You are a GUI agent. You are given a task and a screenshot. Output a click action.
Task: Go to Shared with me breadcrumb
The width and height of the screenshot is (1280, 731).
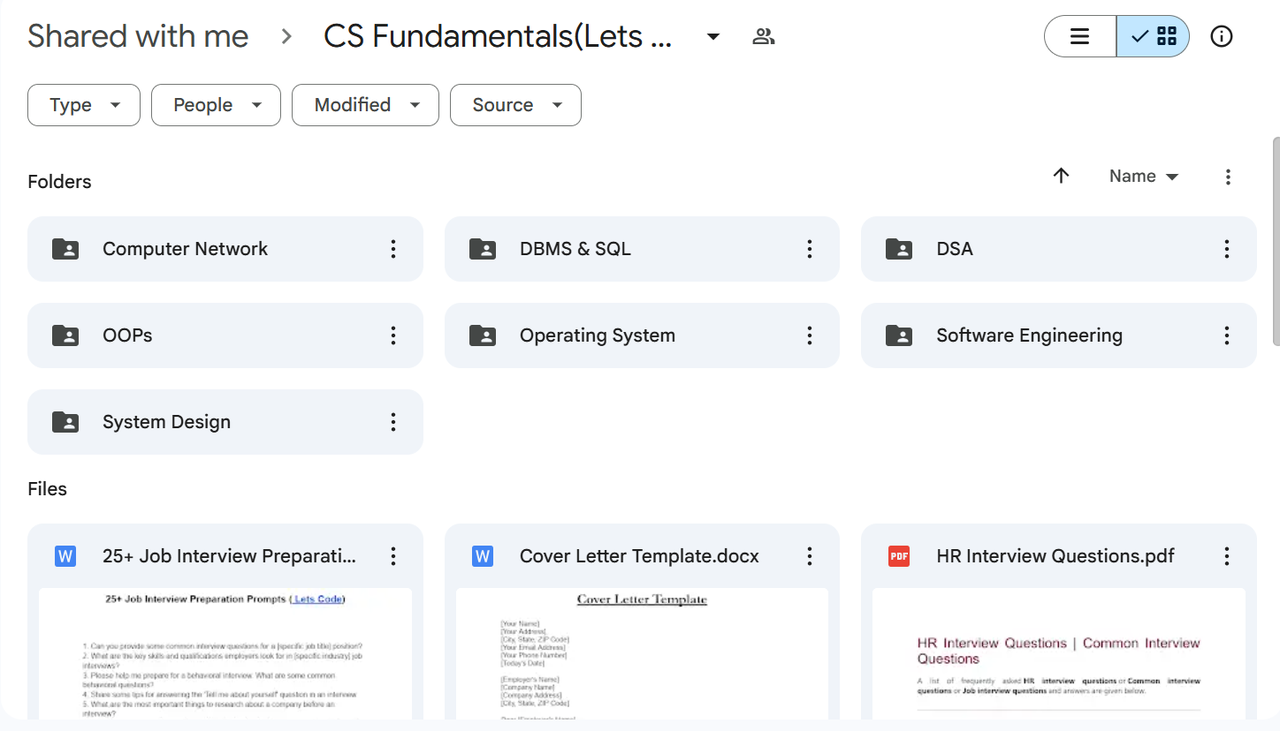(138, 37)
